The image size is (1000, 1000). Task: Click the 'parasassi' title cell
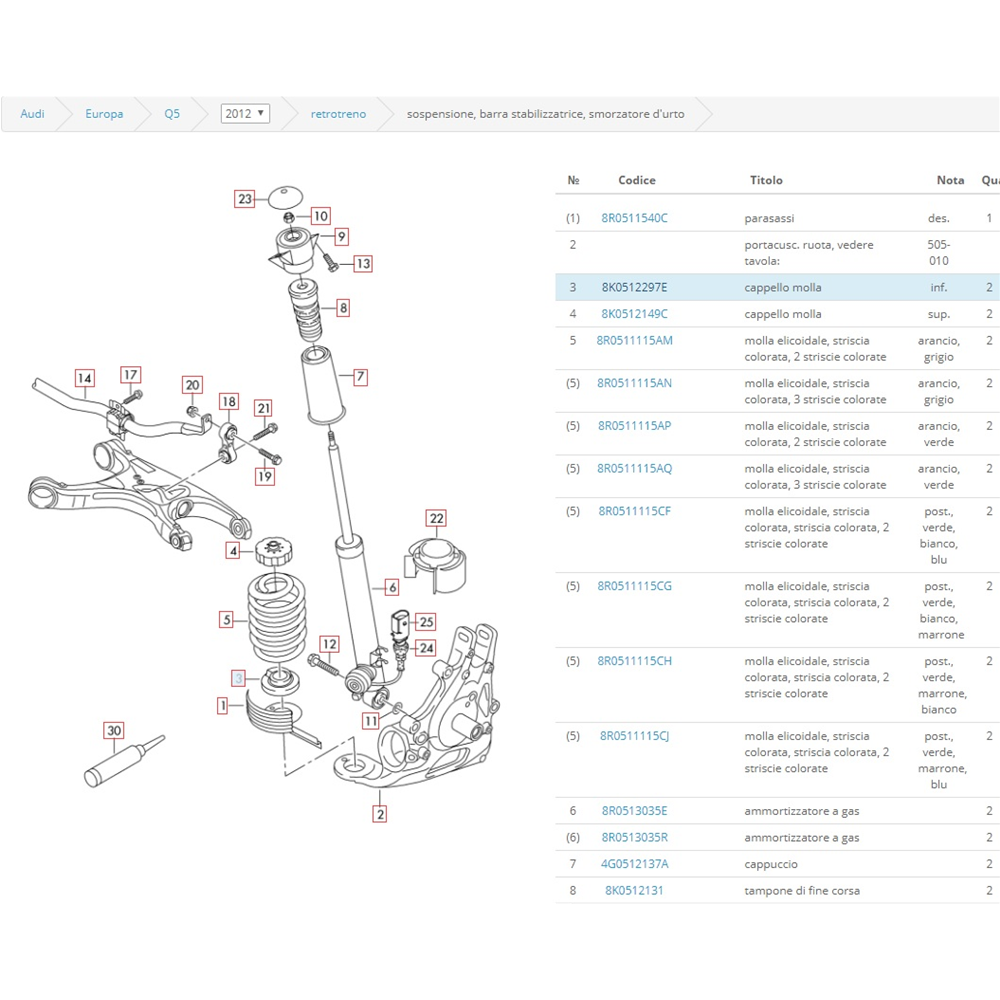coord(769,218)
